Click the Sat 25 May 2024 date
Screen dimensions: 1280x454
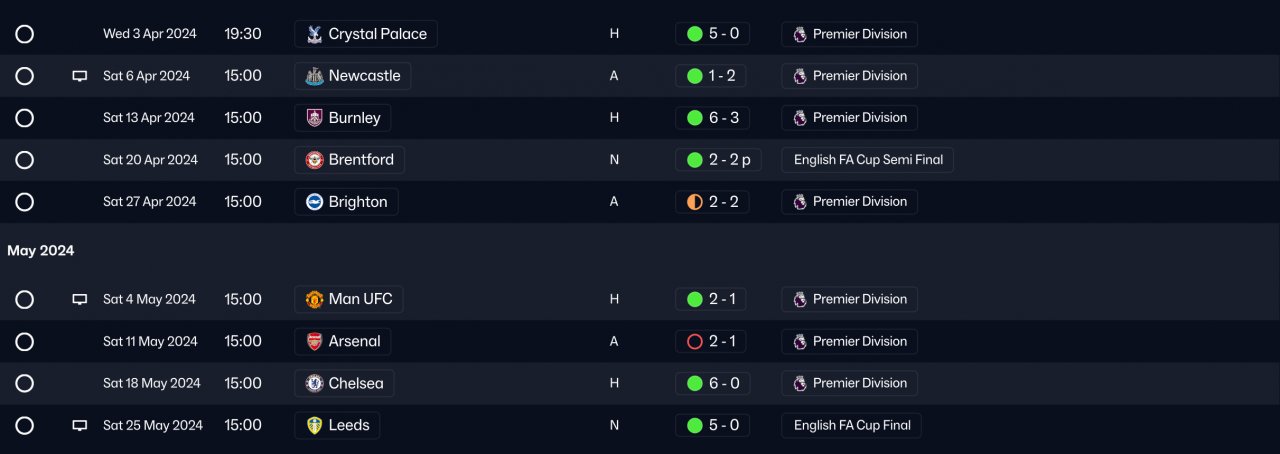coord(152,425)
